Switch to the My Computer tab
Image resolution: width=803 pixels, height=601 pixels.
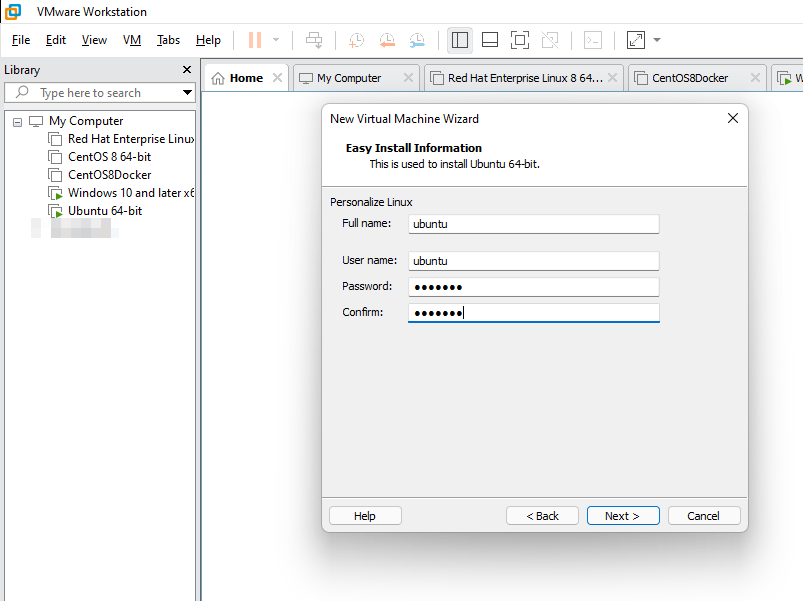point(349,78)
